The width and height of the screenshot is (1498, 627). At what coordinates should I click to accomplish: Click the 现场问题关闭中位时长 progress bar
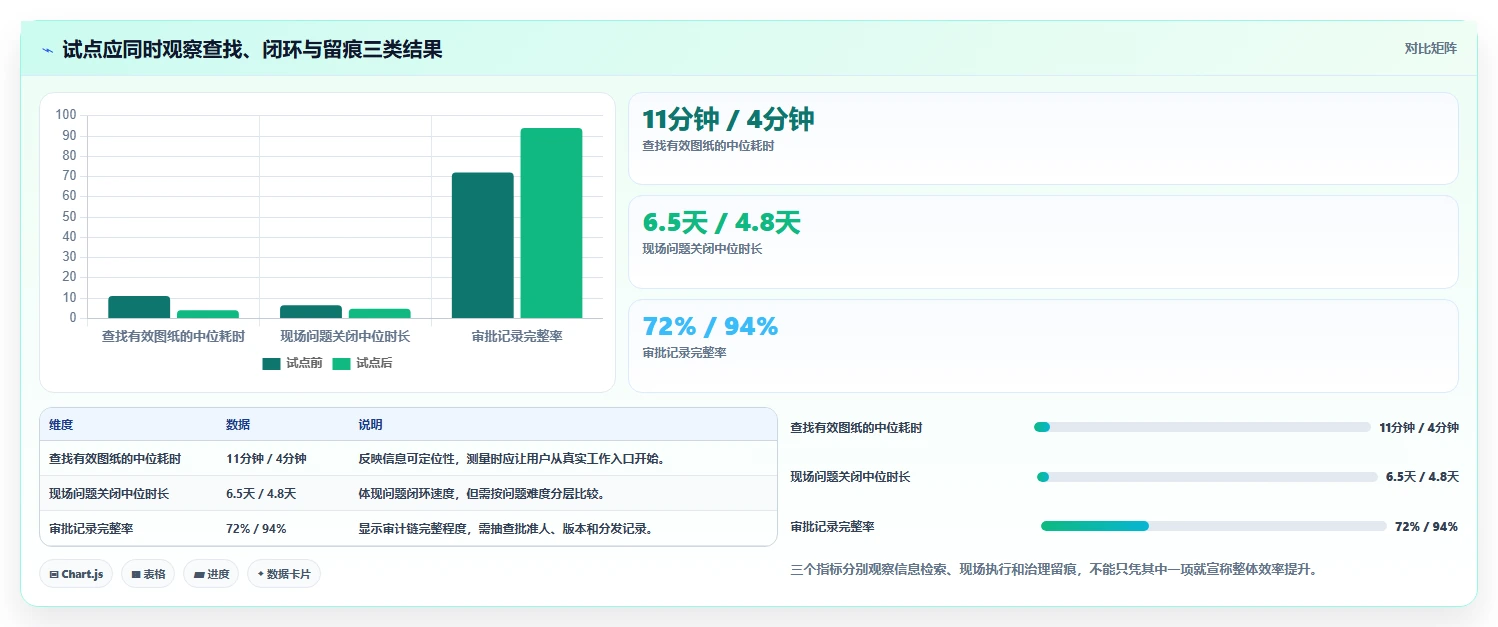click(x=1207, y=477)
